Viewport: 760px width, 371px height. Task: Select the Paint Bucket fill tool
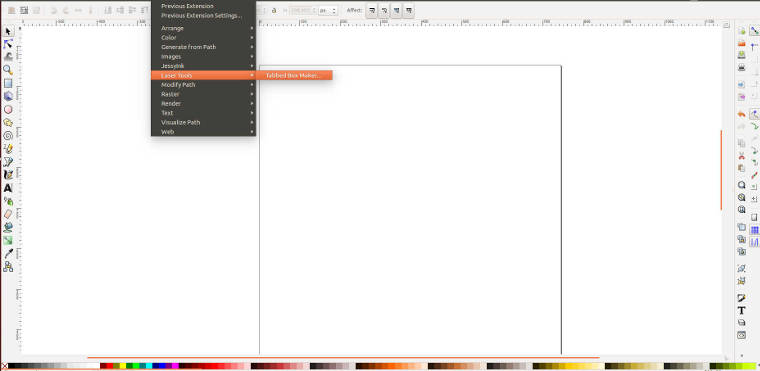pyautogui.click(x=8, y=227)
